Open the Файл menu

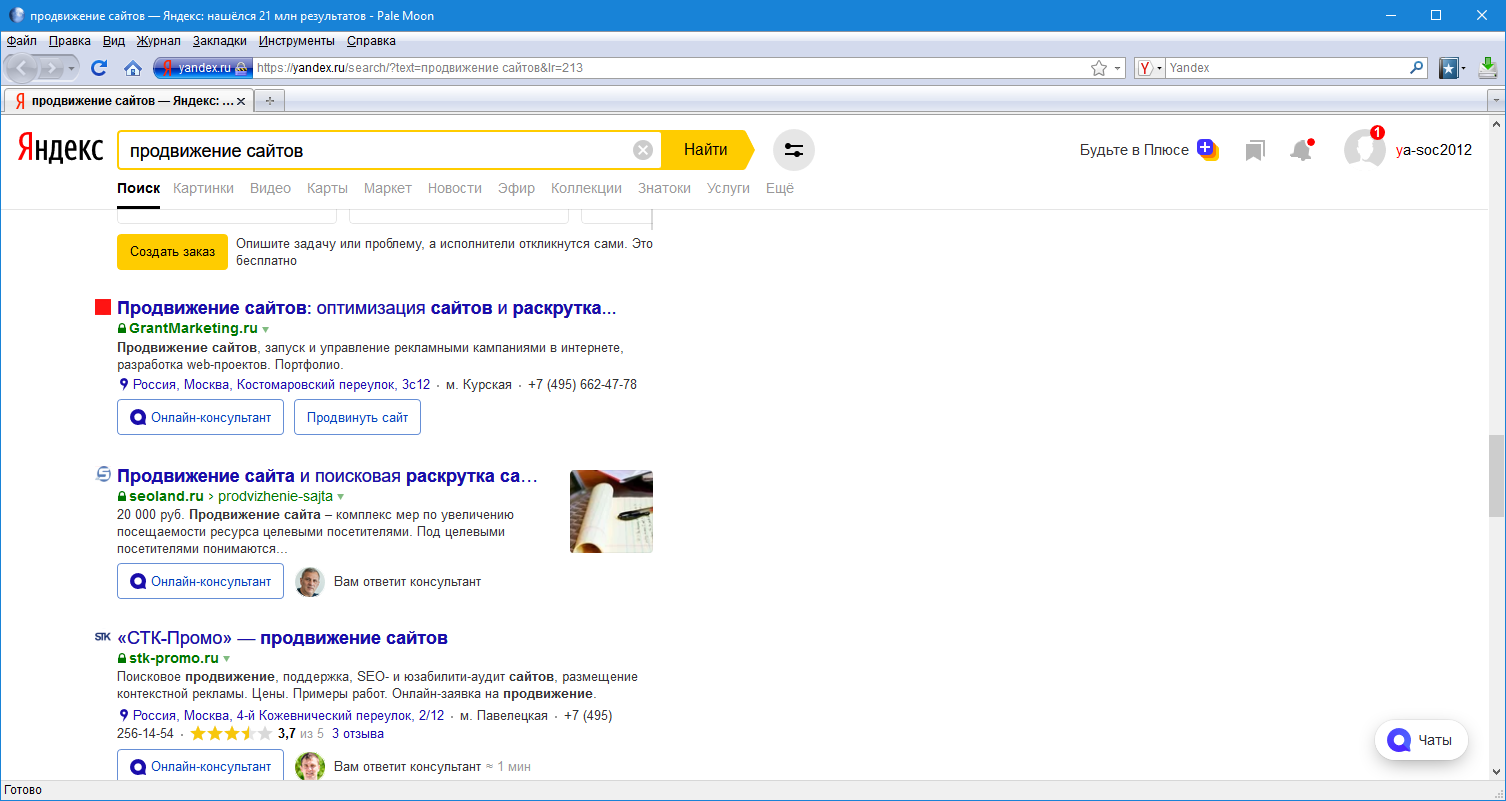coord(21,41)
